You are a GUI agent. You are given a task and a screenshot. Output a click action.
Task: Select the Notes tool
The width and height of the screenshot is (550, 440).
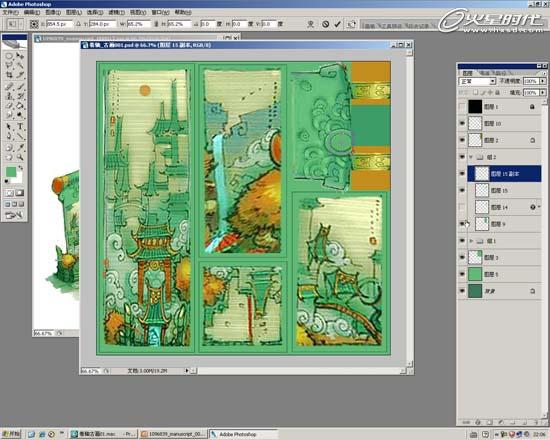point(9,148)
